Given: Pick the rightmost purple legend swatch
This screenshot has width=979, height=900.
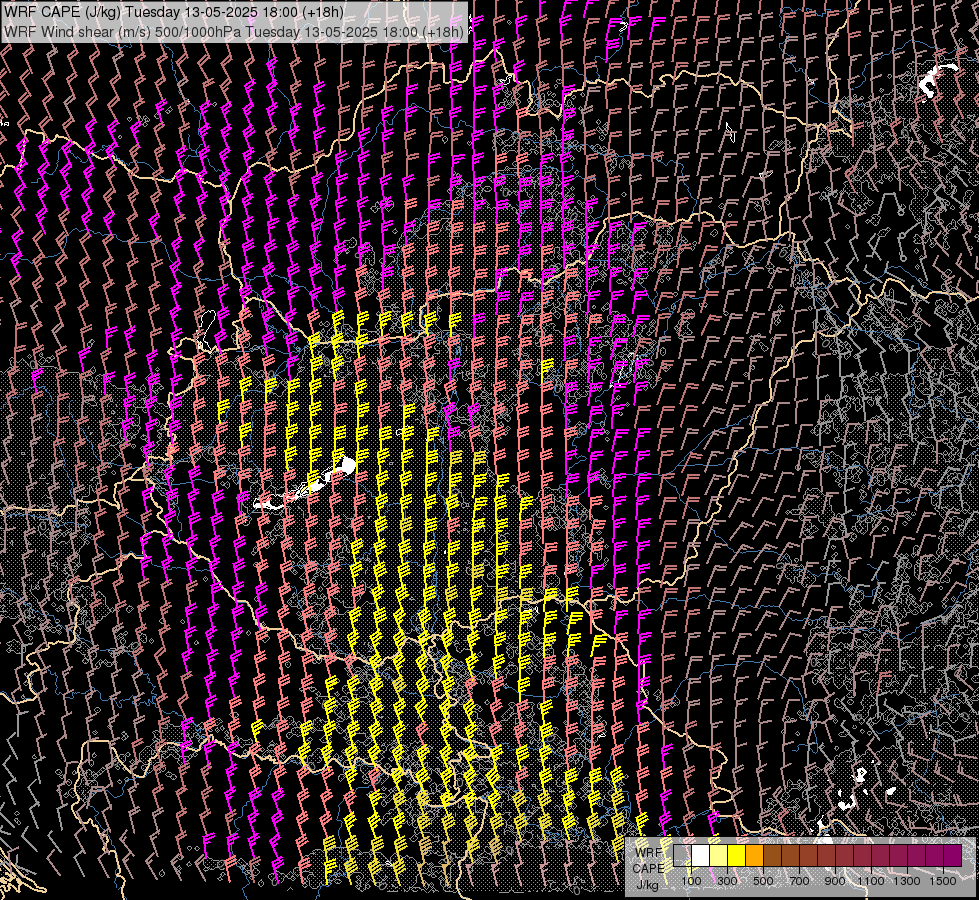Looking at the screenshot, I should pos(953,856).
